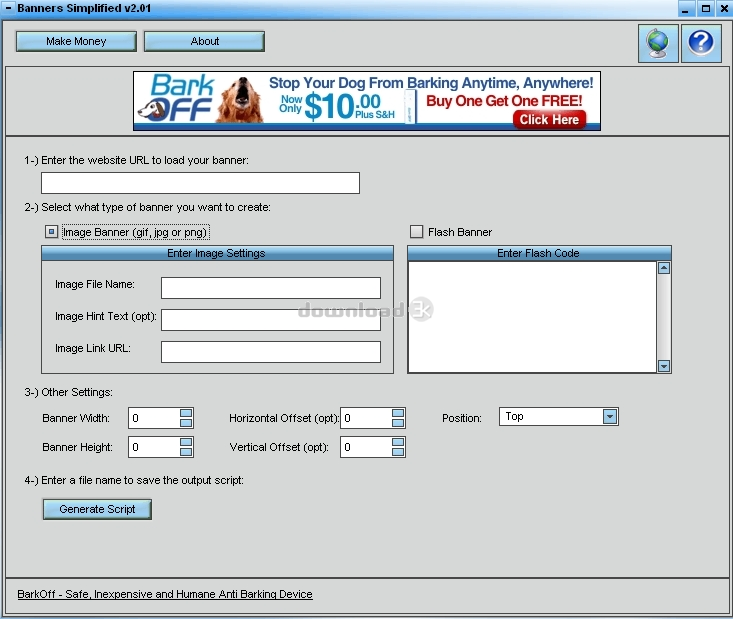Open the window system menu icon

[x=8, y=8]
